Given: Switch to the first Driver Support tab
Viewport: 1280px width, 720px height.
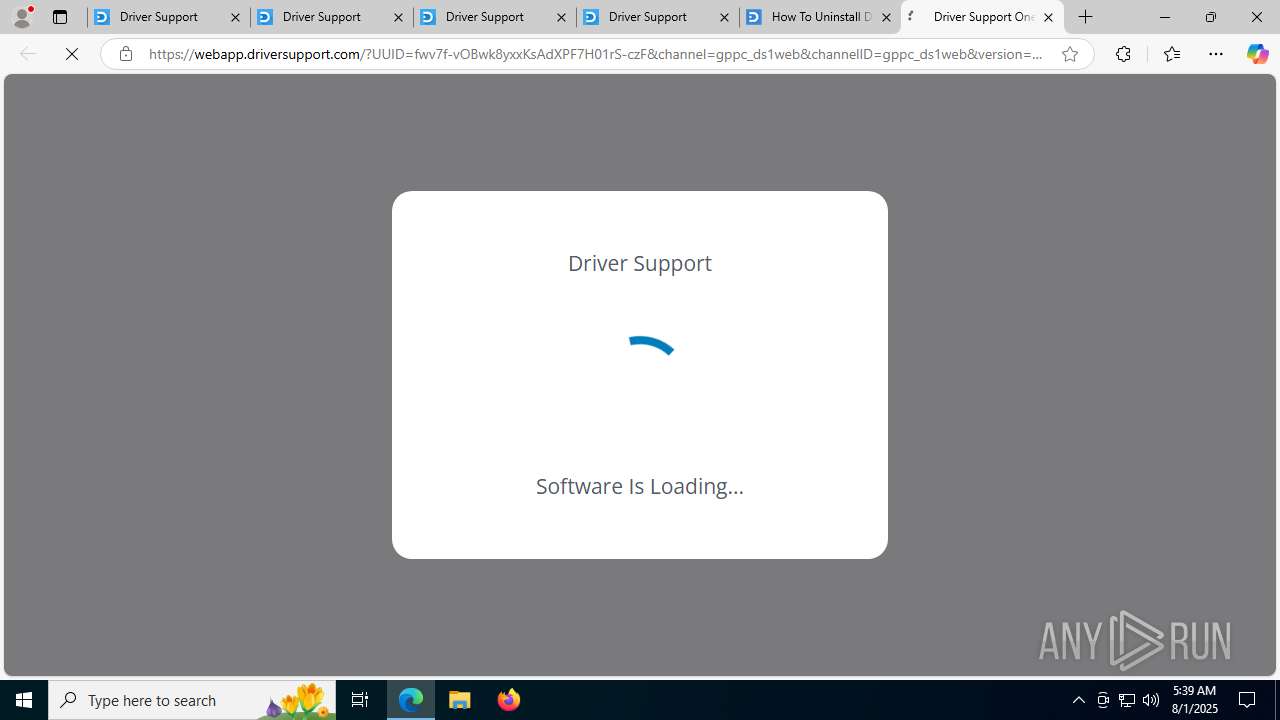Looking at the screenshot, I should coord(169,17).
